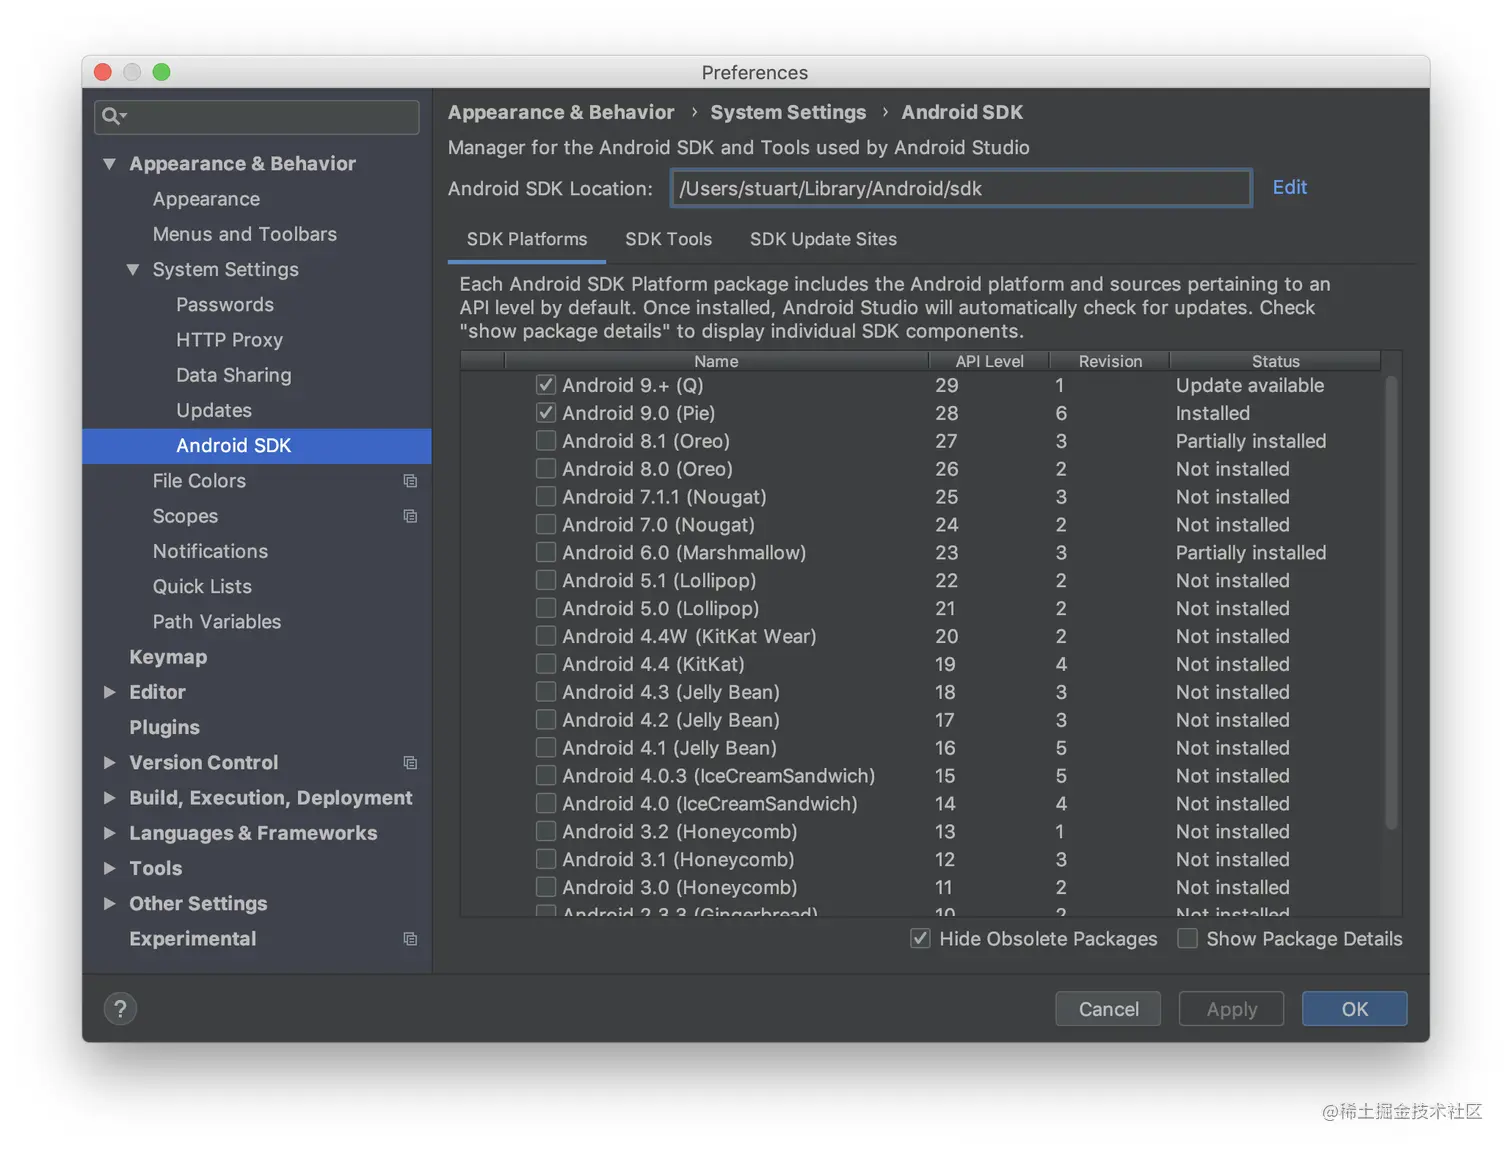The width and height of the screenshot is (1512, 1151).
Task: Uncheck Android 9.+ (Q) platform
Action: (x=546, y=385)
